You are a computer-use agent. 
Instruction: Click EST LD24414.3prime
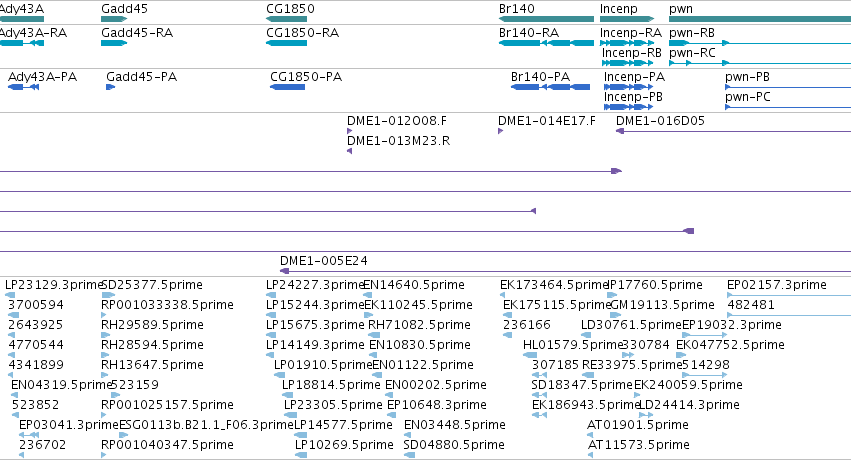[689, 405]
